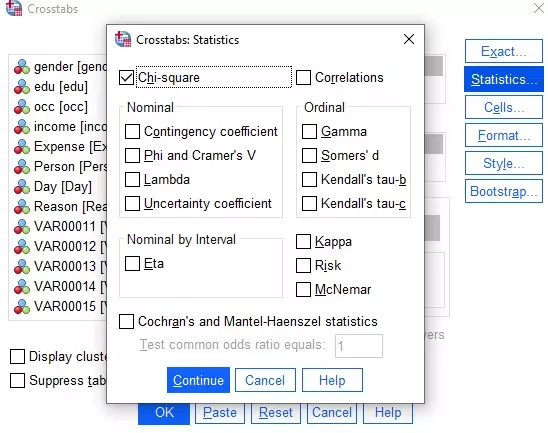Open the Style... options in Crosstabs
The image size is (548, 433).
tap(504, 163)
